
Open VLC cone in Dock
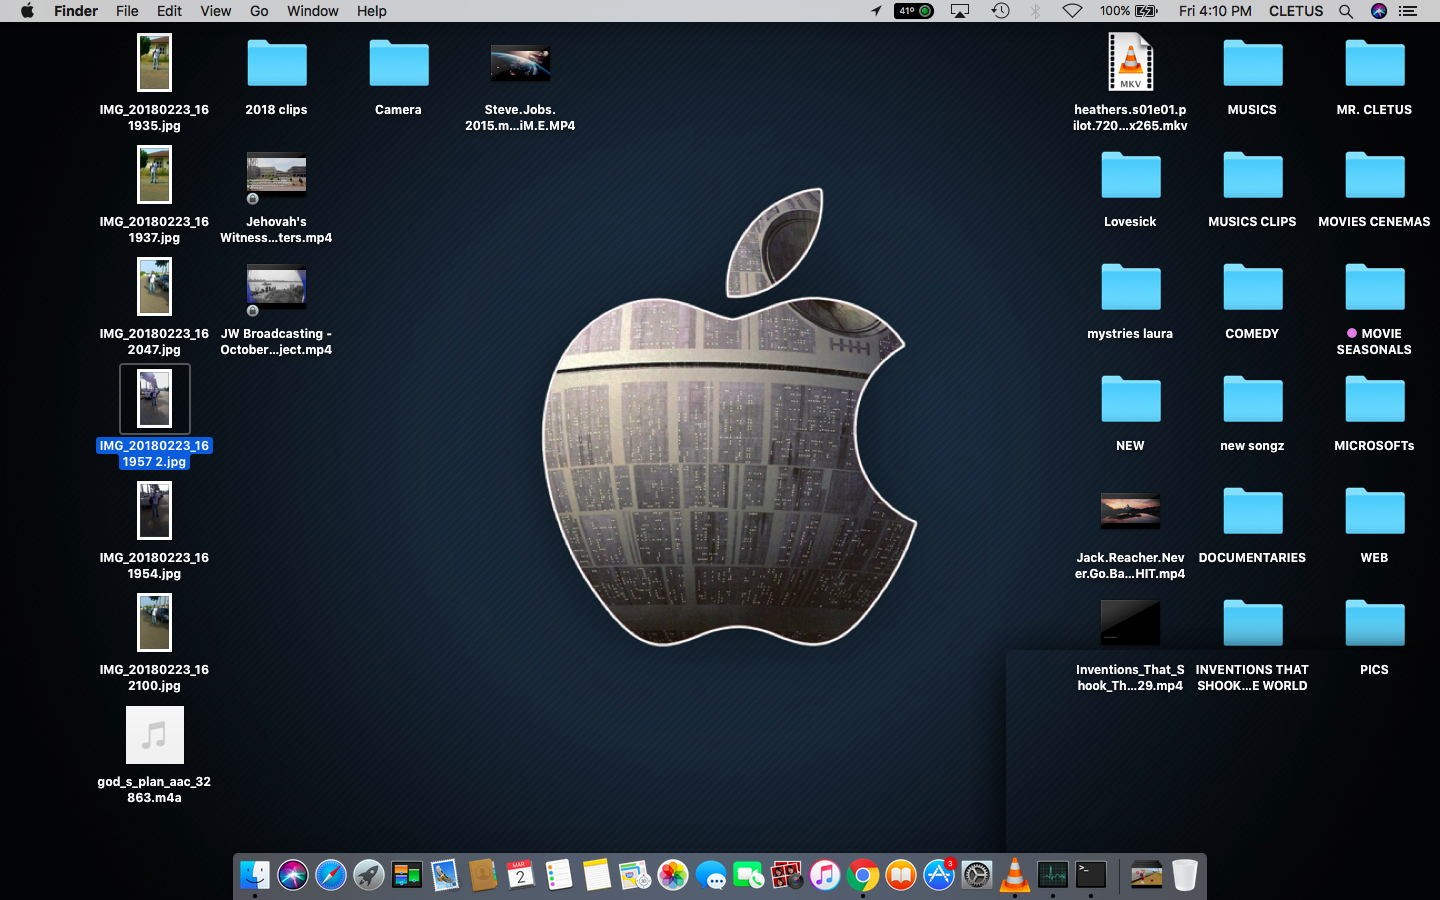click(x=1015, y=876)
